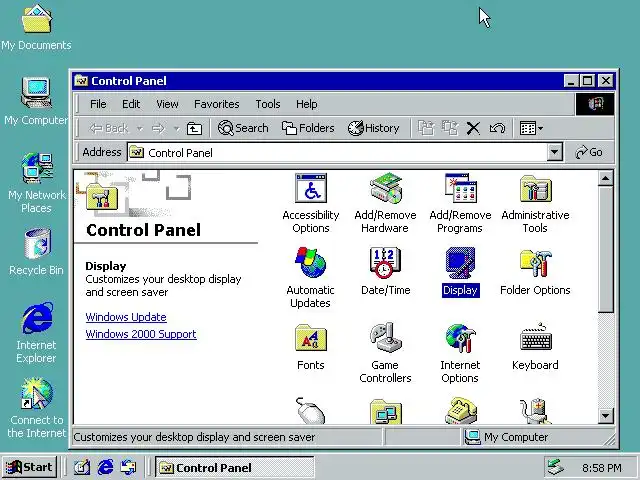Viewport: 640px width, 480px height.
Task: Open Folder Options applet
Action: (x=535, y=271)
